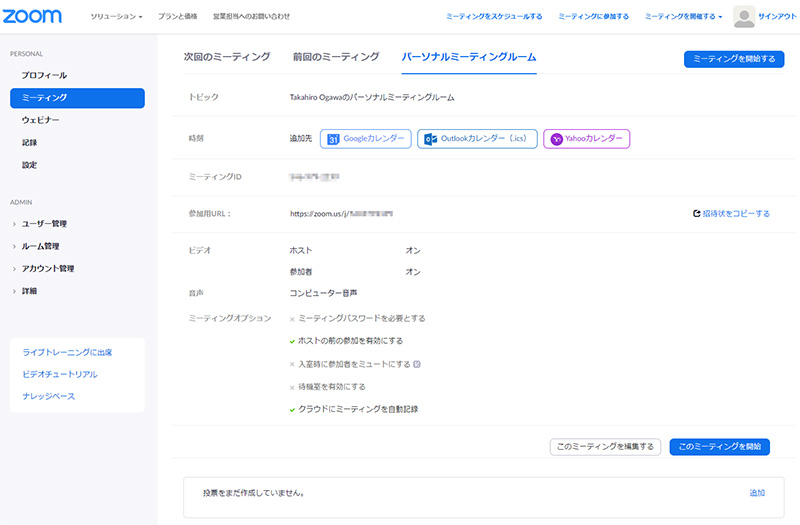Add meeting to Outlook calendar (.ics)
This screenshot has height=525, width=800.
pyautogui.click(x=478, y=139)
